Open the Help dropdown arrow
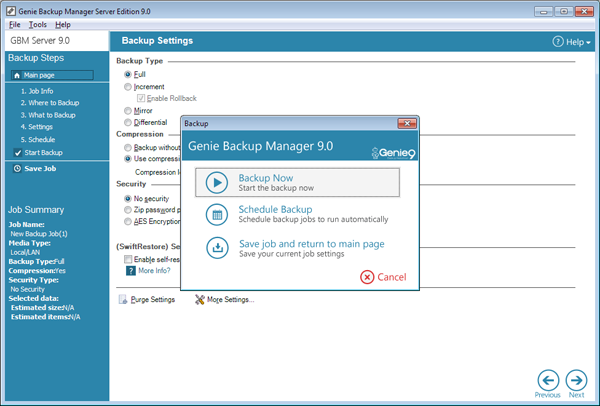The image size is (600, 406). point(588,42)
